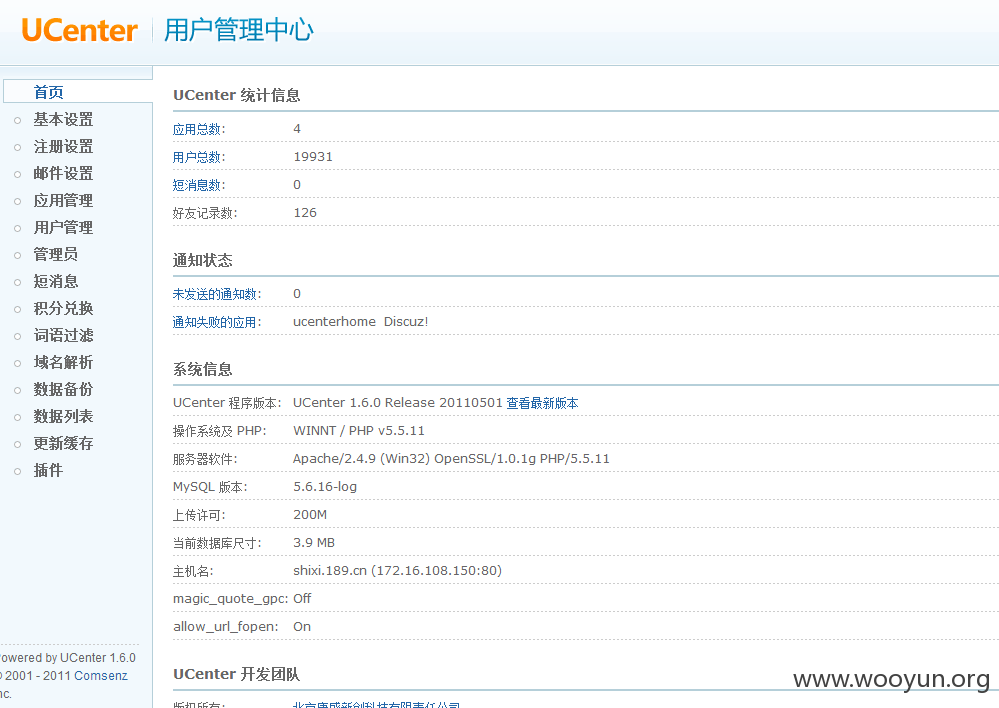Click the 服务器软件 label
This screenshot has width=999, height=708.
[205, 459]
